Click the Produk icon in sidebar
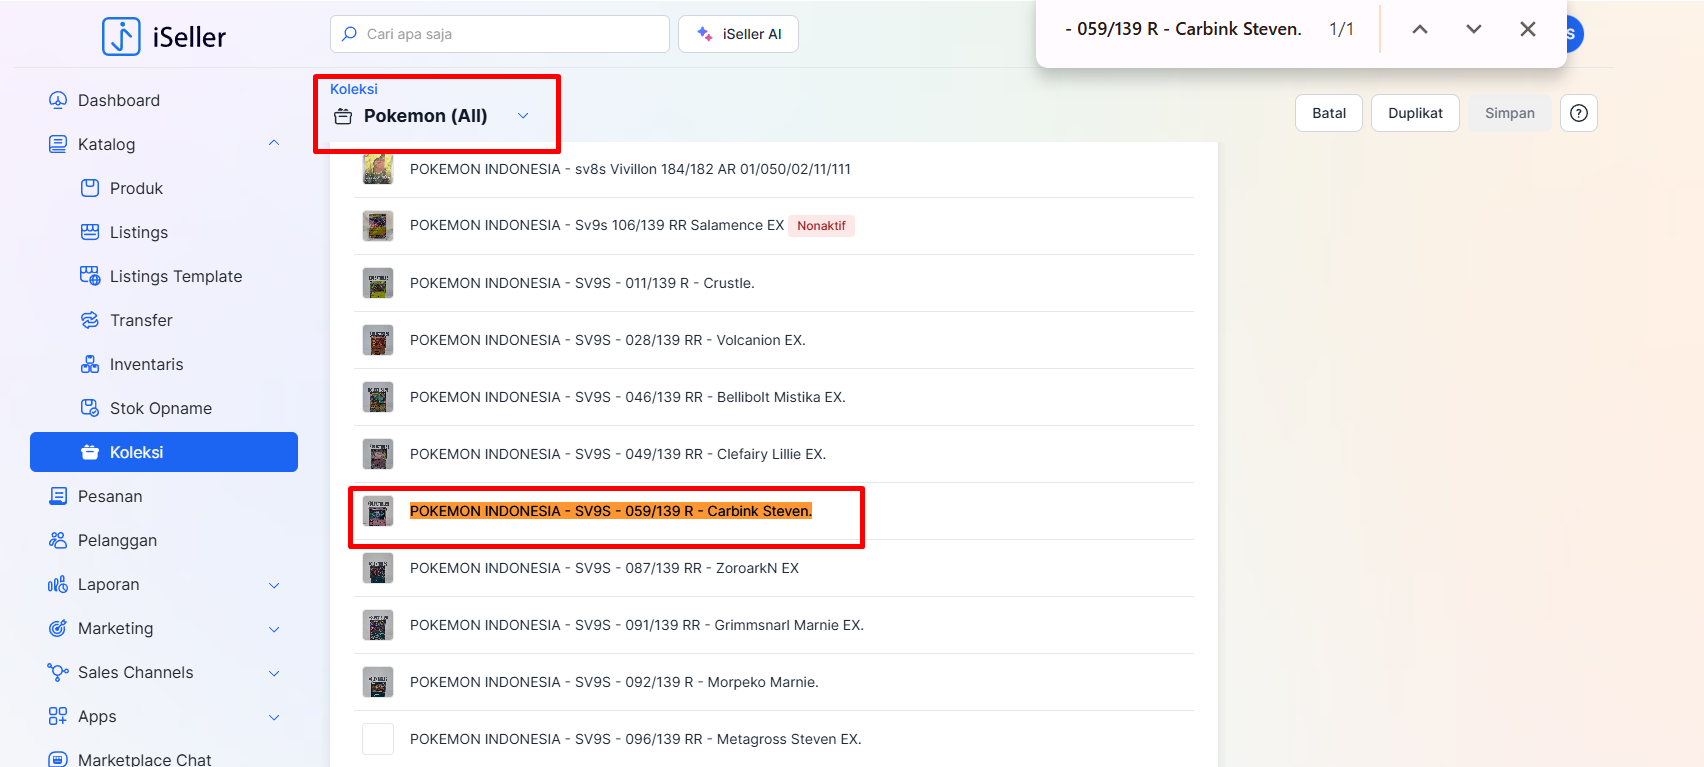Viewport: 1704px width, 767px height. click(x=90, y=188)
